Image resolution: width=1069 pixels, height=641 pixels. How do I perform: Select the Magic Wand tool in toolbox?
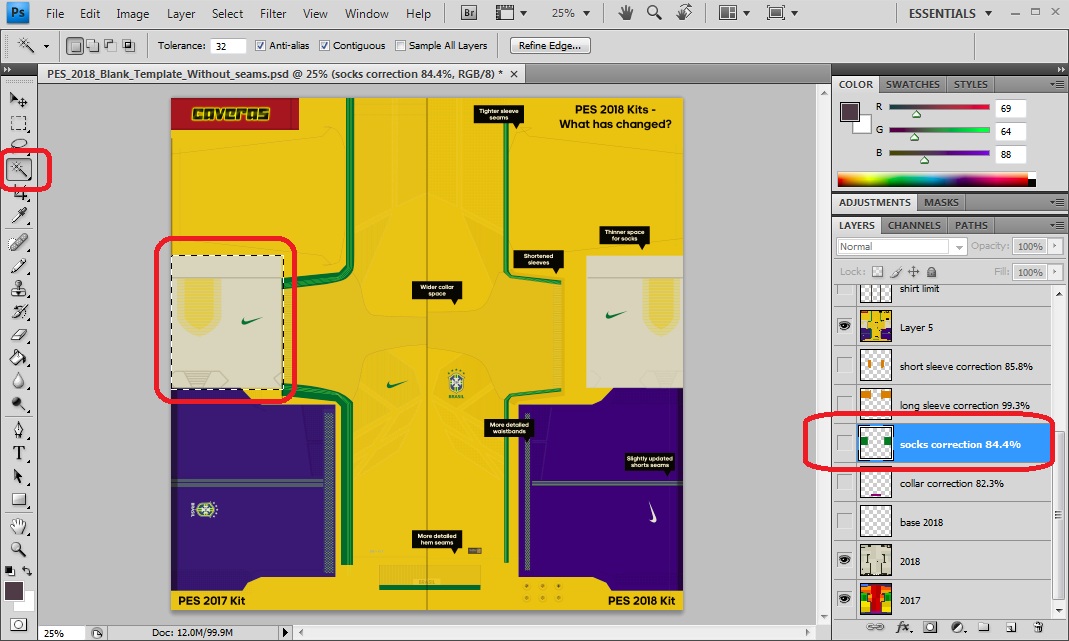click(x=19, y=168)
